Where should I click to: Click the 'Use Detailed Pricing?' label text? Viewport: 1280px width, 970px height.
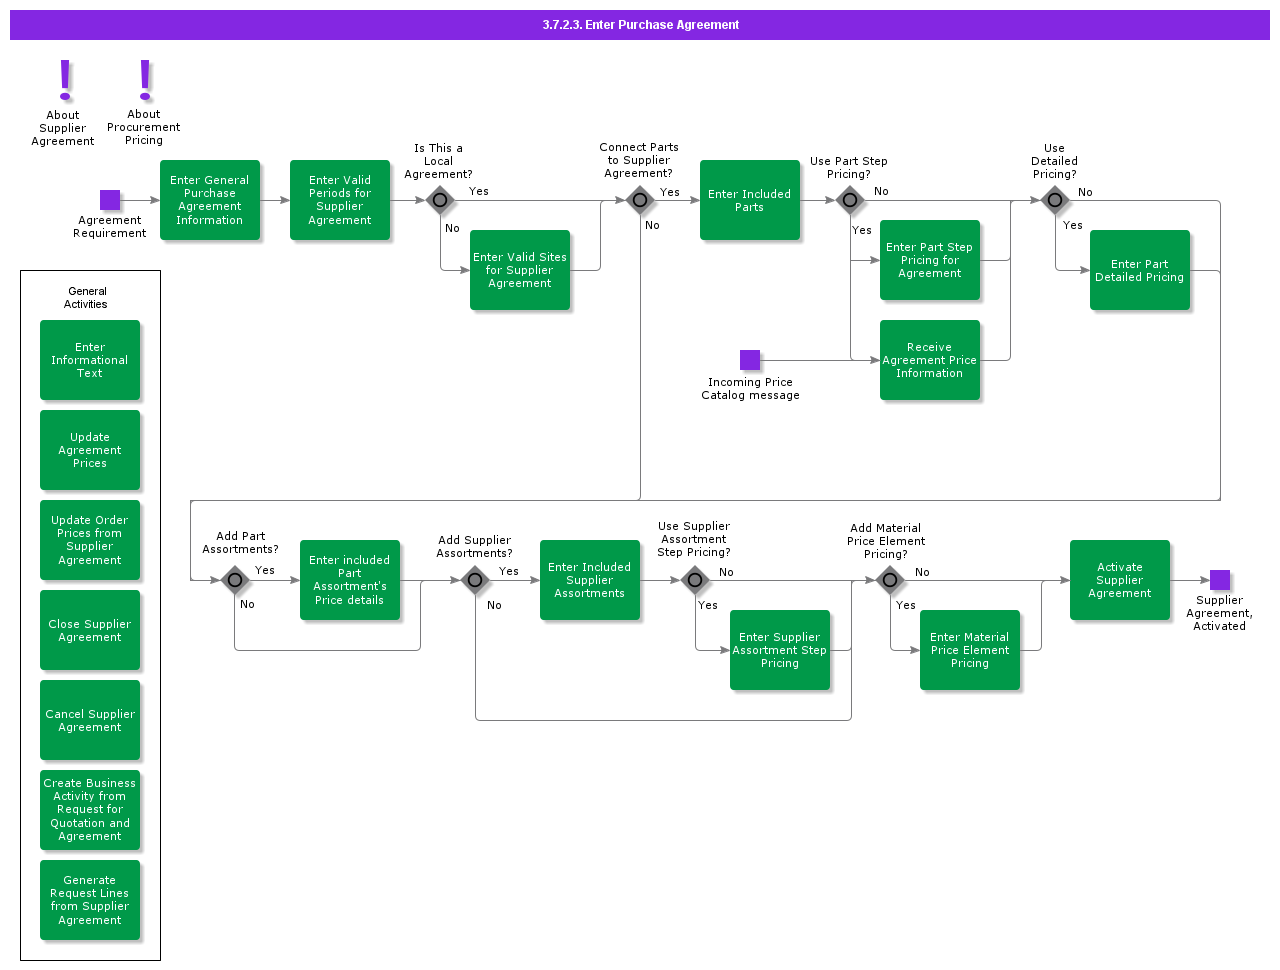[x=1055, y=161]
